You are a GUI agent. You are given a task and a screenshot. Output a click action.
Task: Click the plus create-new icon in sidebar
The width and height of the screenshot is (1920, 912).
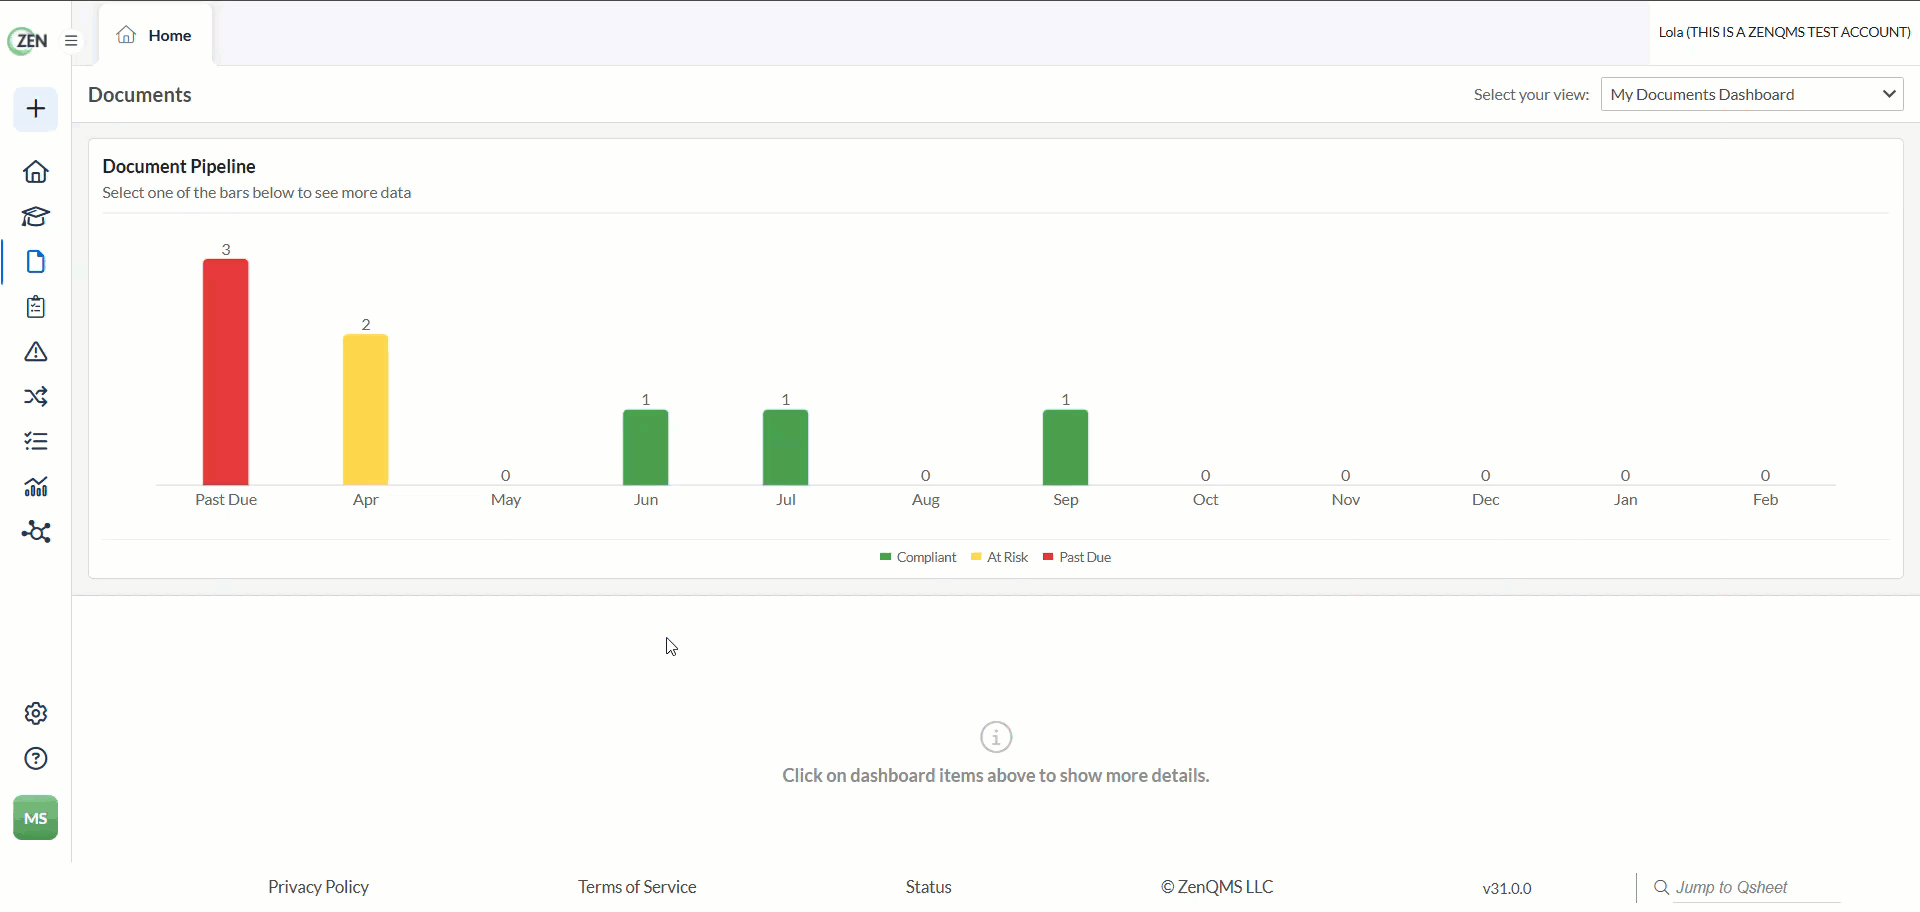point(36,109)
